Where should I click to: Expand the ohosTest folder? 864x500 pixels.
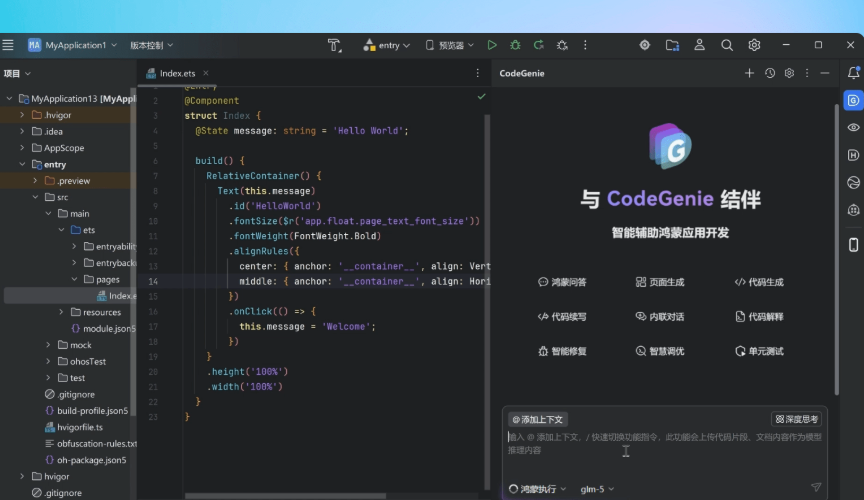point(48,361)
